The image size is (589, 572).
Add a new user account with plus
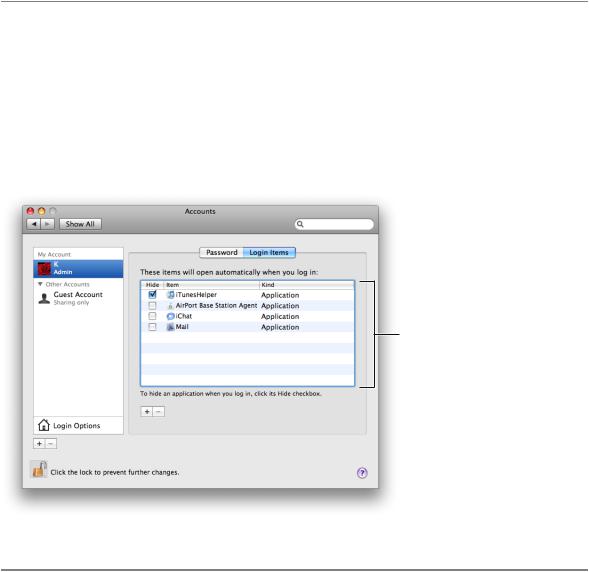[39, 444]
